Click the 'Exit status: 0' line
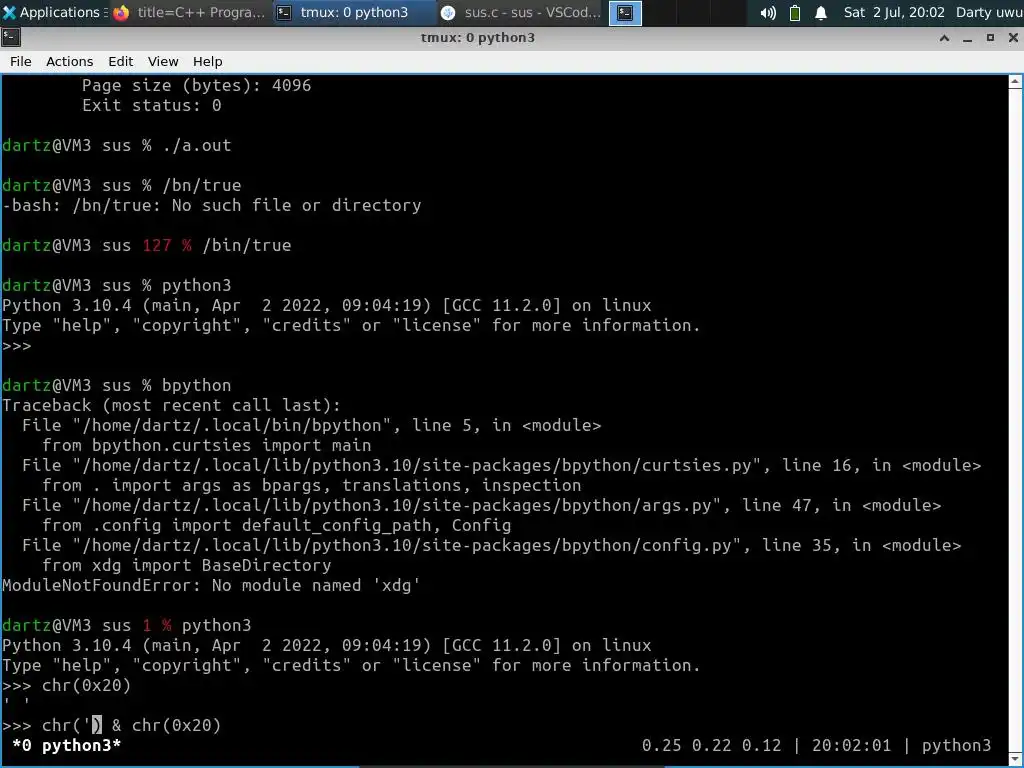This screenshot has width=1024, height=768. click(x=152, y=106)
